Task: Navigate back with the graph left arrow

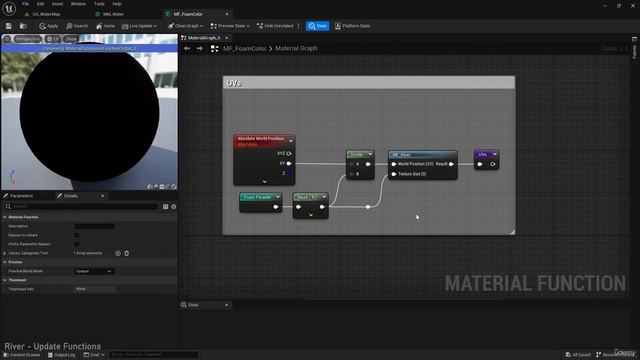Action: 187,49
